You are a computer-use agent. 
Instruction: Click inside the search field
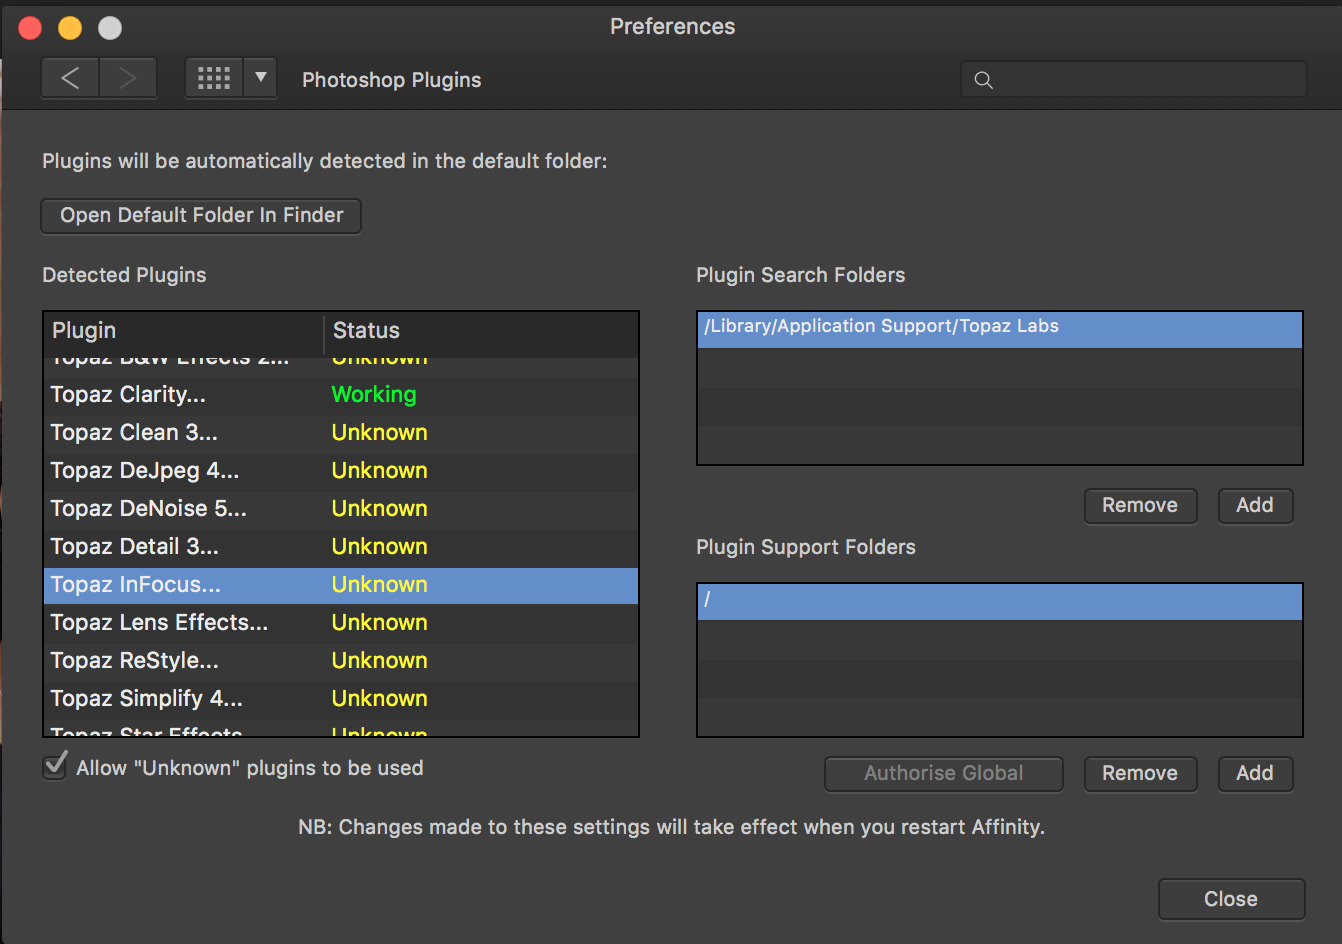click(1100, 79)
